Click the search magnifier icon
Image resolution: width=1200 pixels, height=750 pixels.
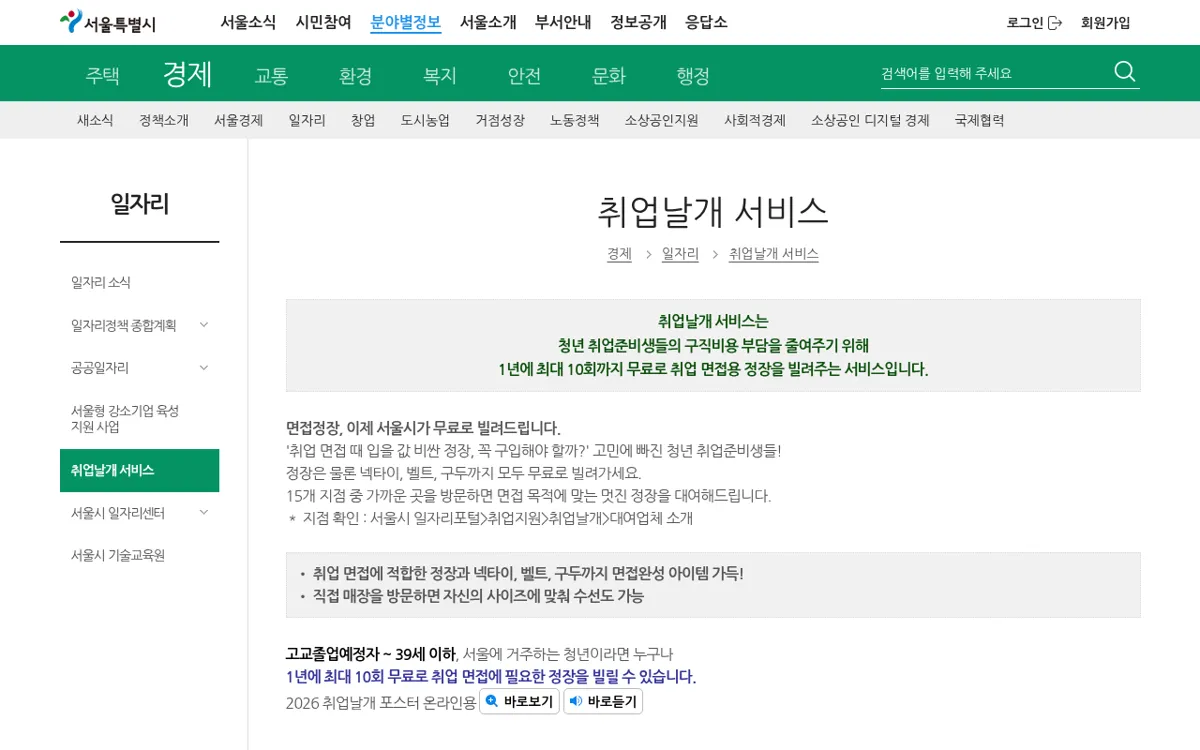pos(1125,71)
